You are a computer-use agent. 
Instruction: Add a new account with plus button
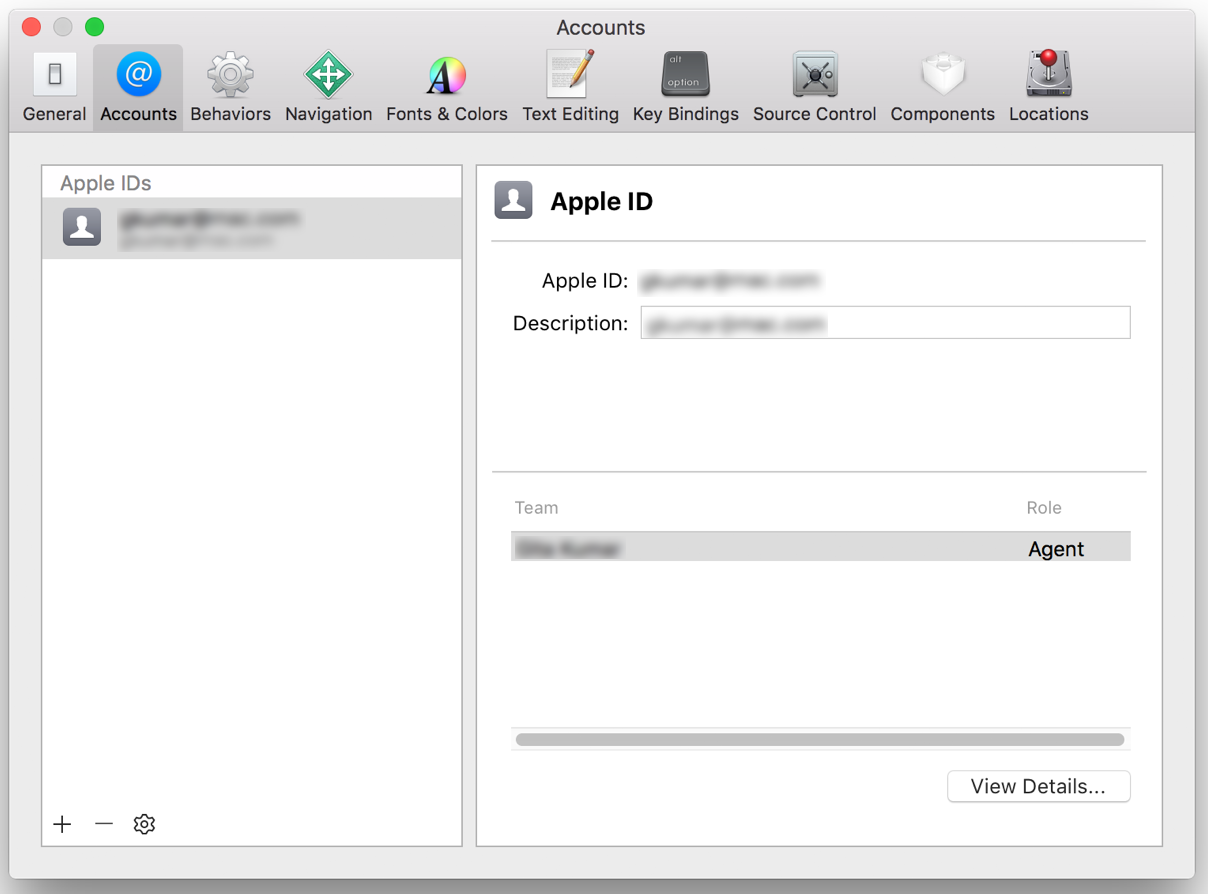[x=63, y=824]
